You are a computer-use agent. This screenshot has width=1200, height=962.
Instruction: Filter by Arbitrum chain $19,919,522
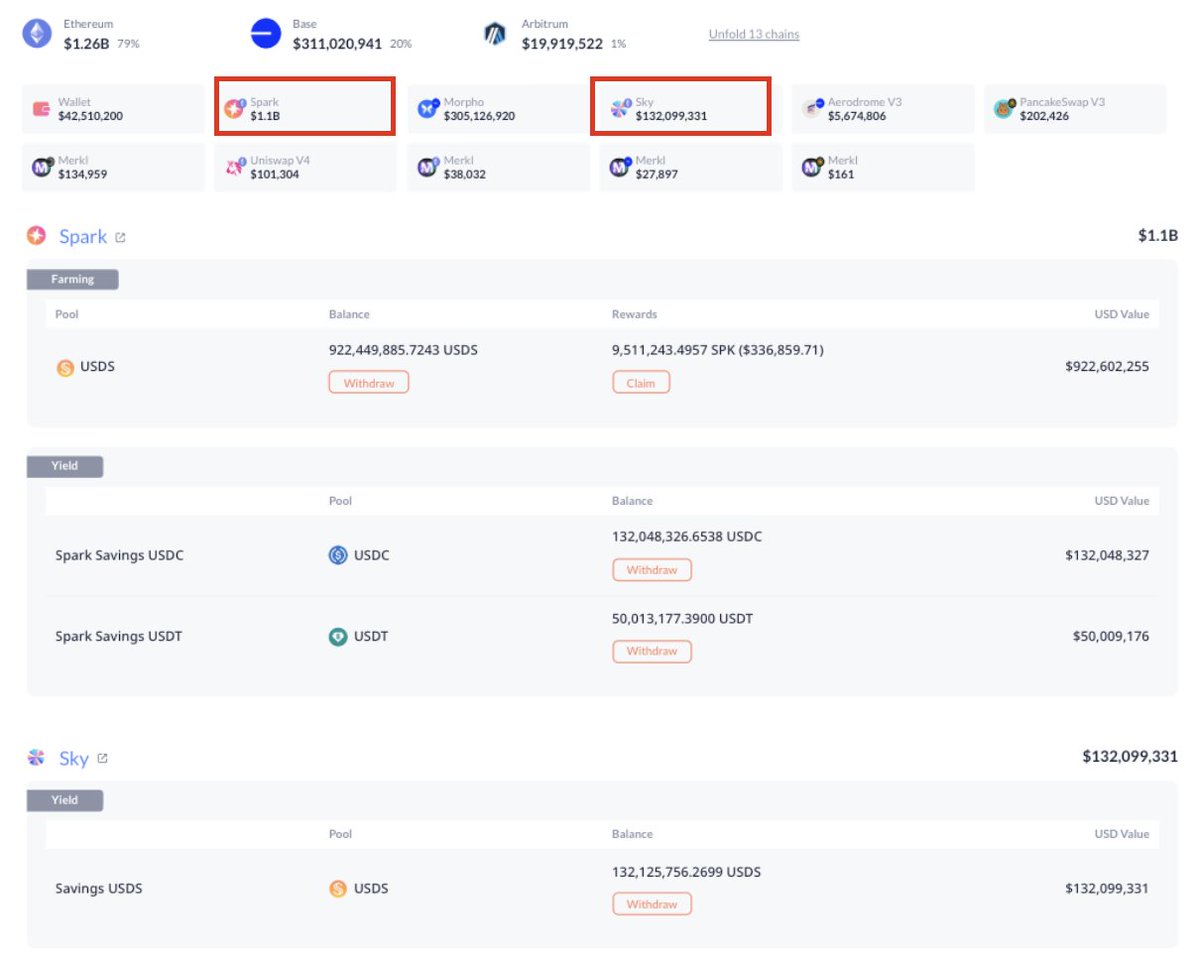click(554, 34)
